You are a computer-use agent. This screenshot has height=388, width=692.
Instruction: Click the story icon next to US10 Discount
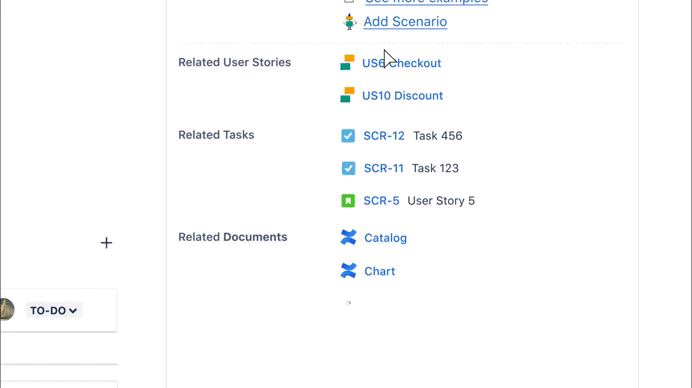347,94
